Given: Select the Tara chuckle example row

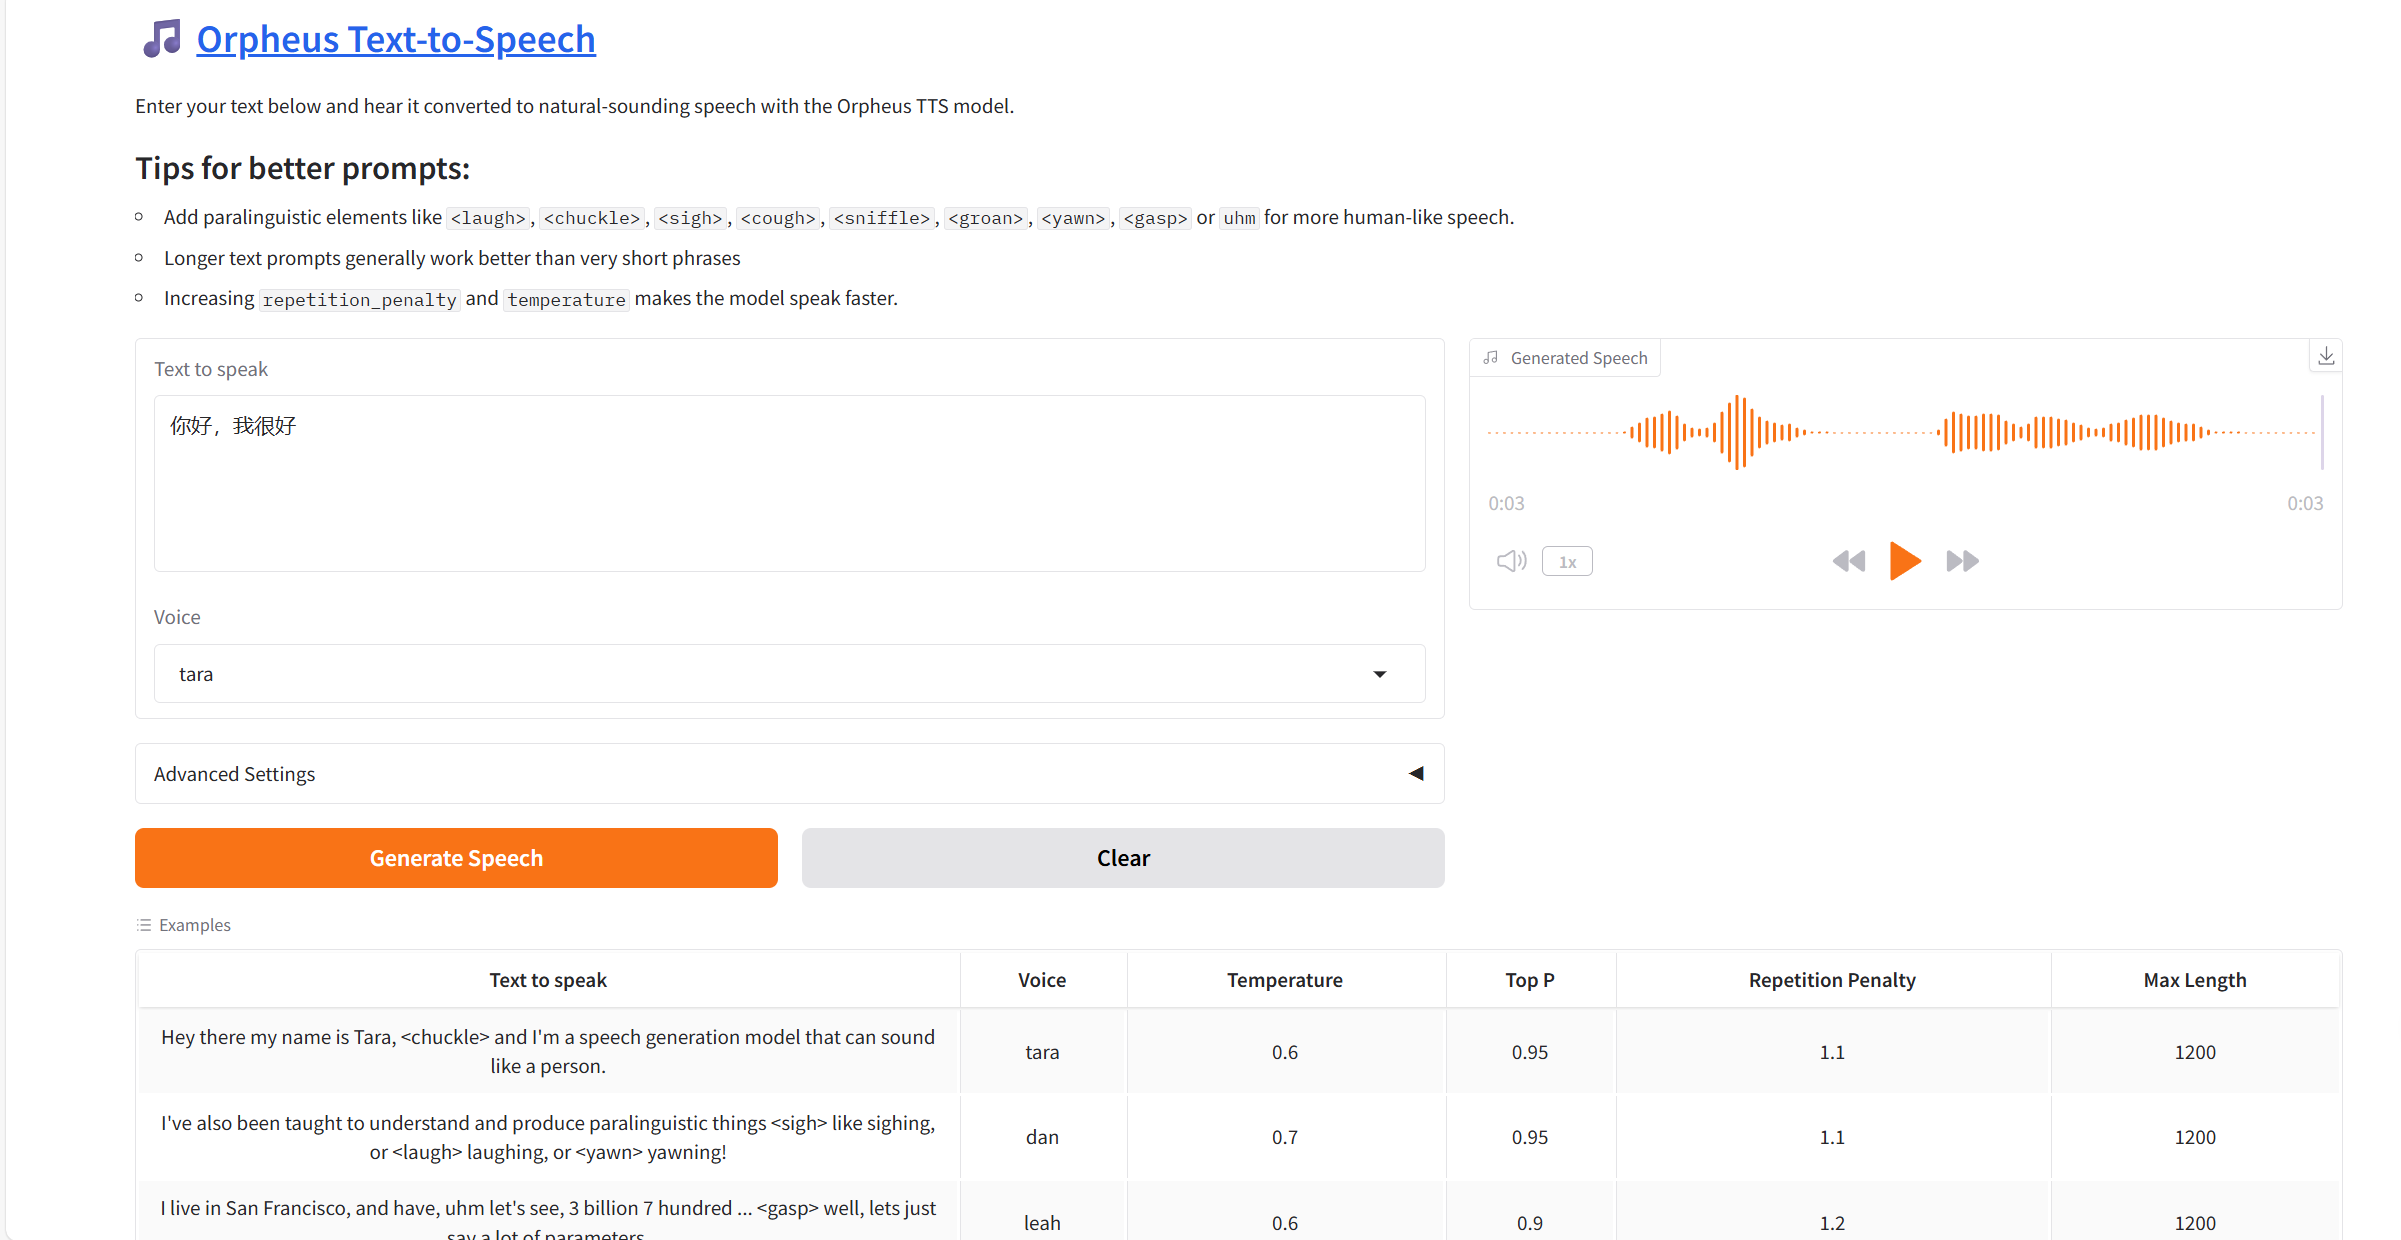Looking at the screenshot, I should coord(548,1051).
